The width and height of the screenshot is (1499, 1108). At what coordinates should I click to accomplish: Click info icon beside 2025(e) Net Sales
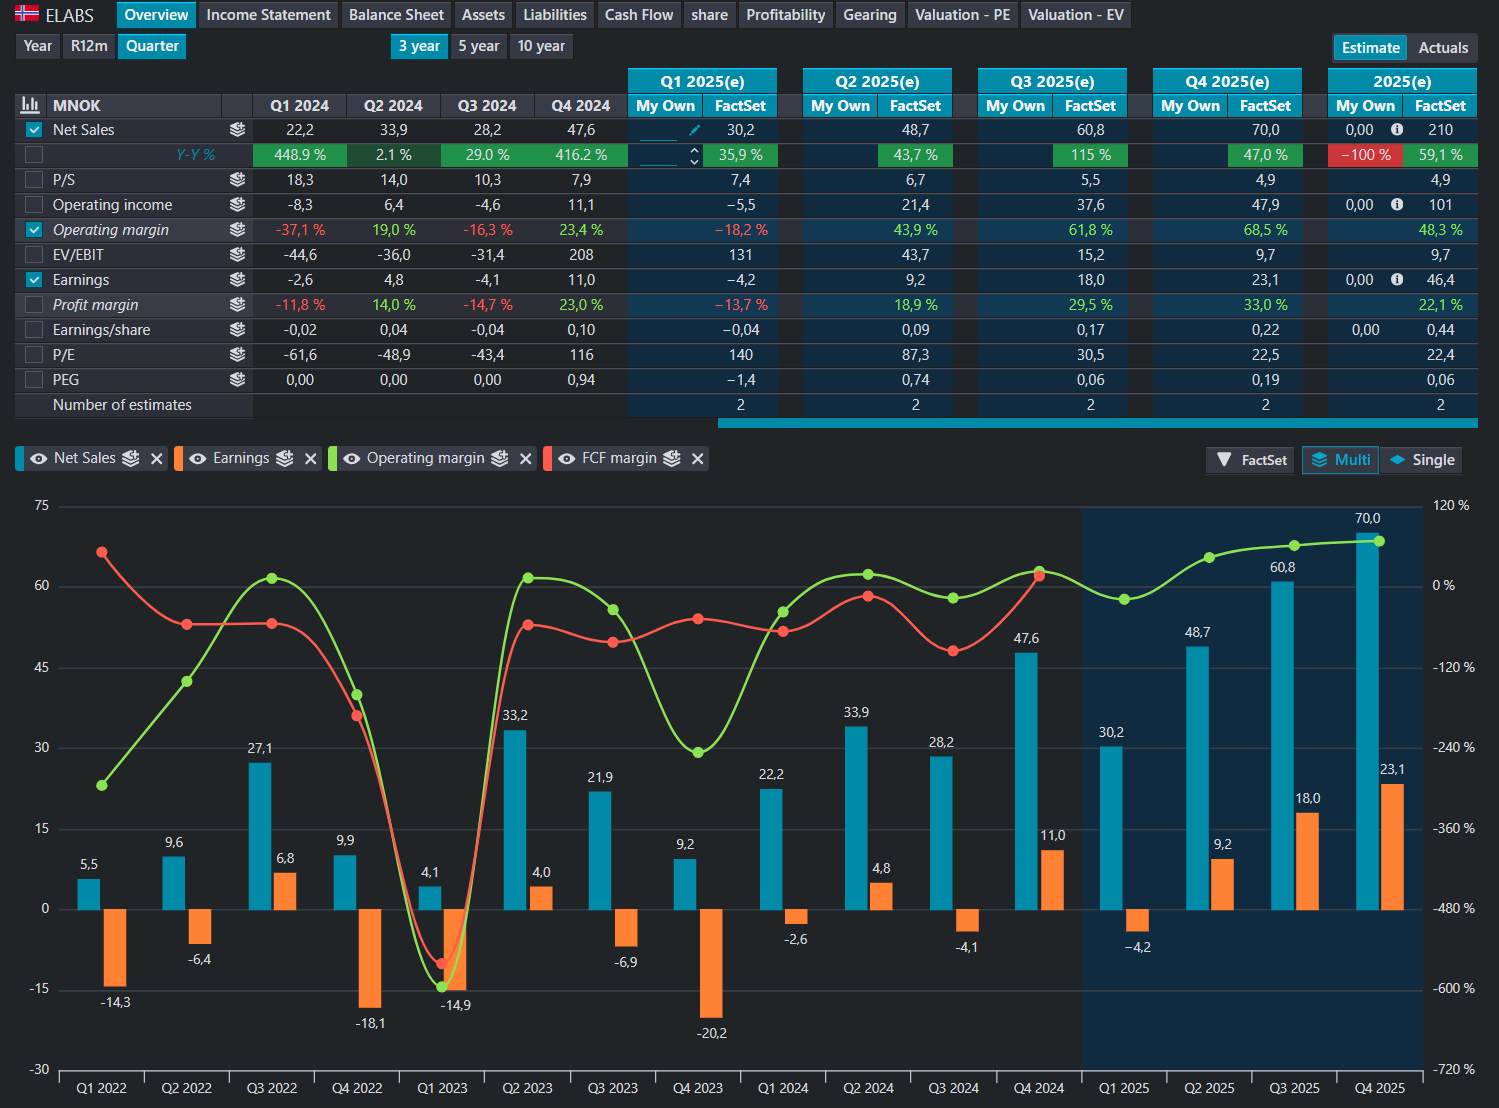pyautogui.click(x=1397, y=130)
